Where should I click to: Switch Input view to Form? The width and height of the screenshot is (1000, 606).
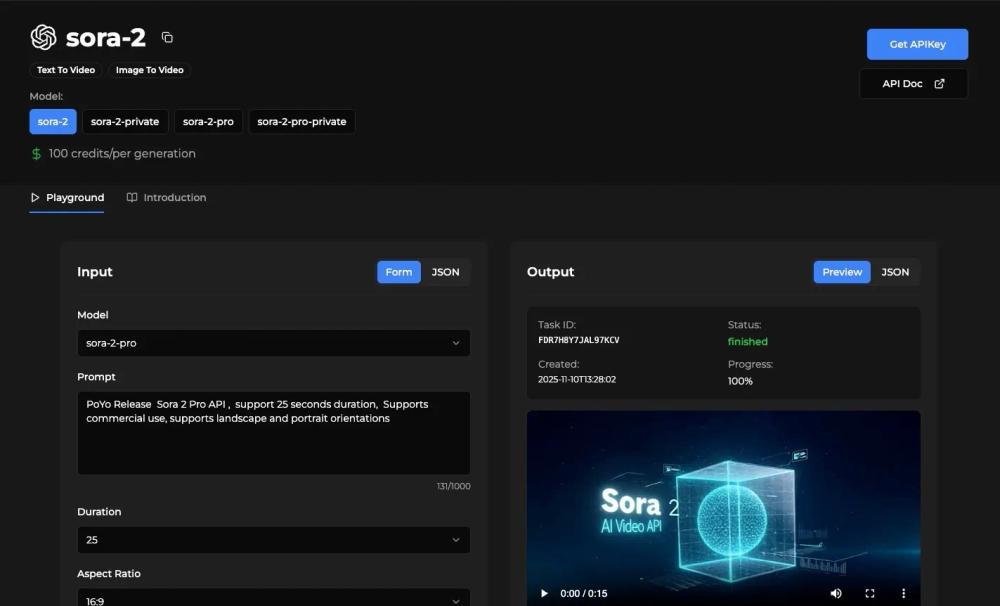(399, 272)
